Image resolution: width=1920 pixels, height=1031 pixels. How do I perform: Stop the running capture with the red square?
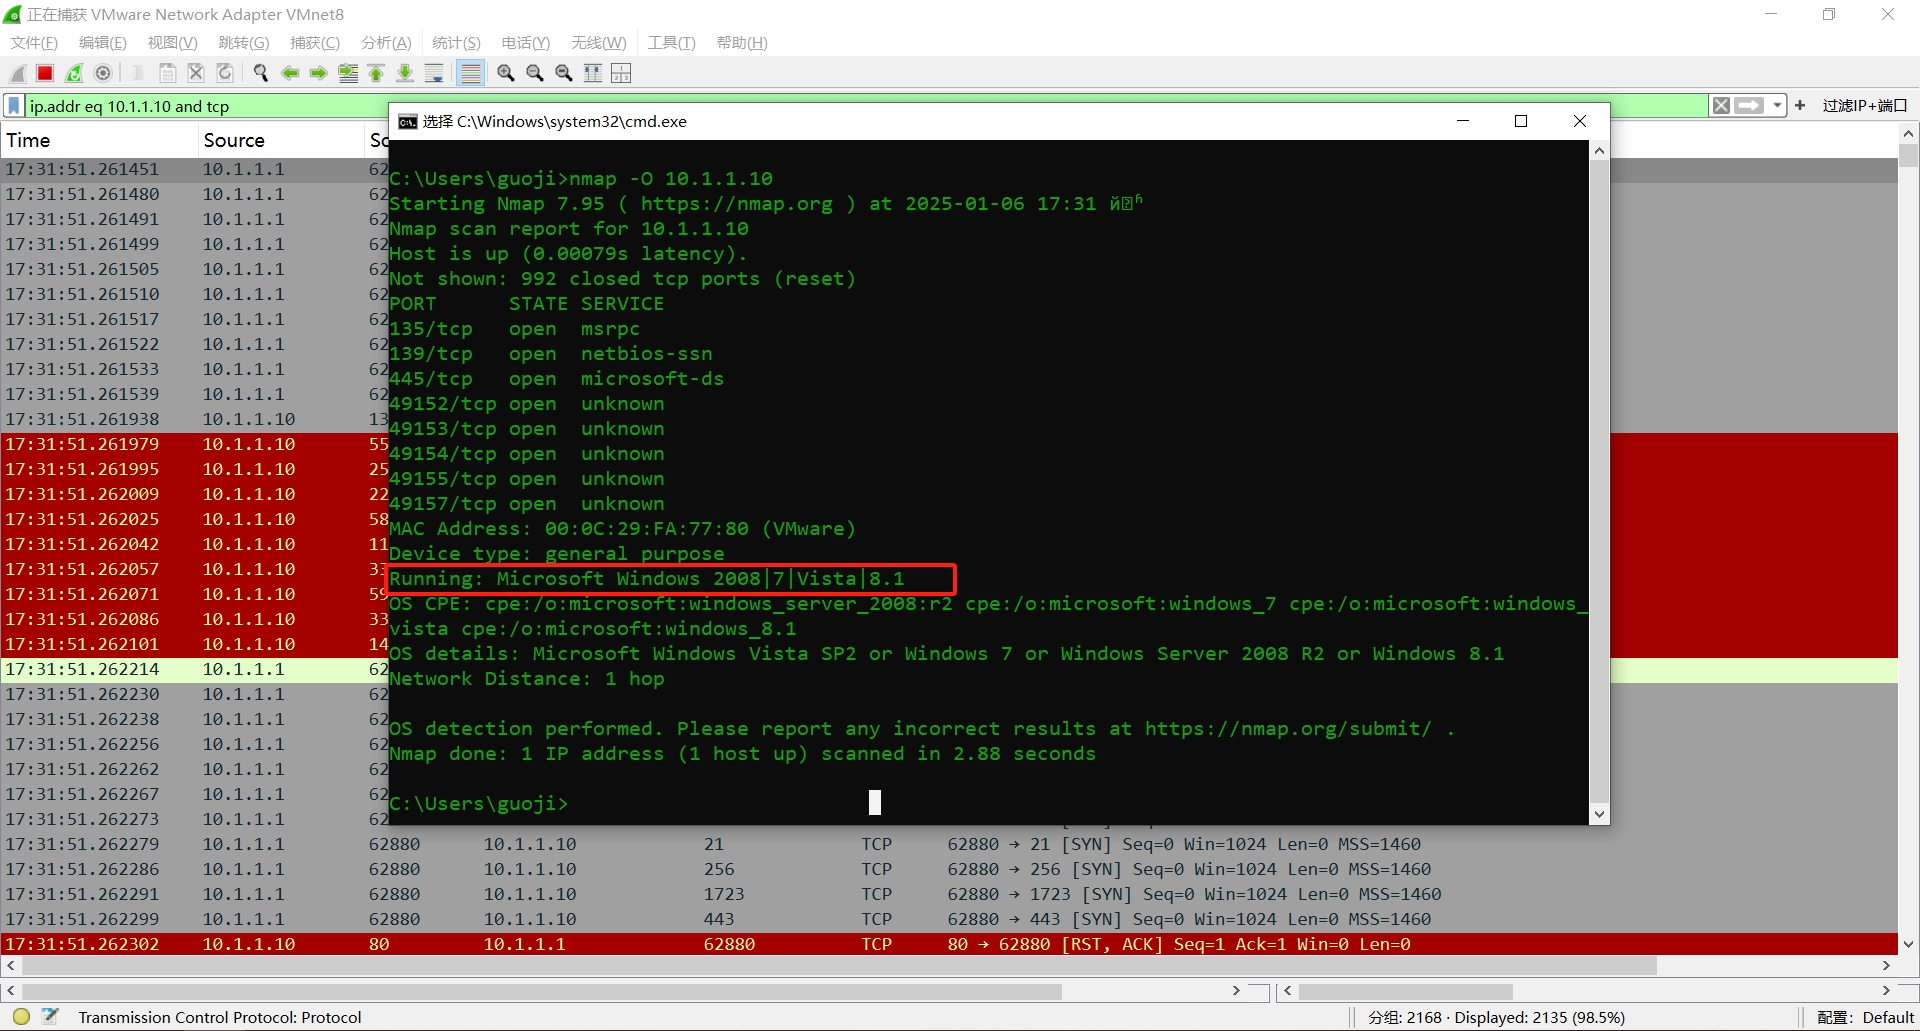(45, 73)
